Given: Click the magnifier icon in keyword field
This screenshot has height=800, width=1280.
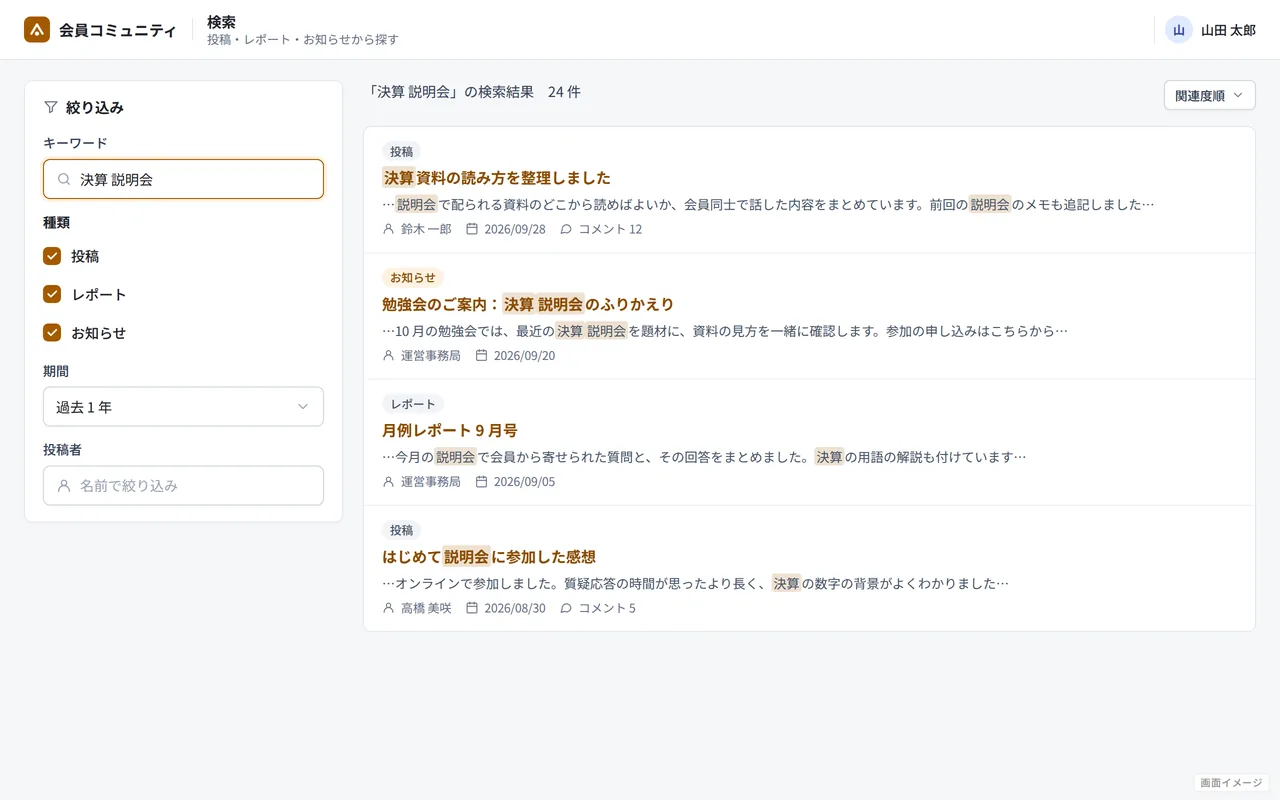Looking at the screenshot, I should [64, 180].
